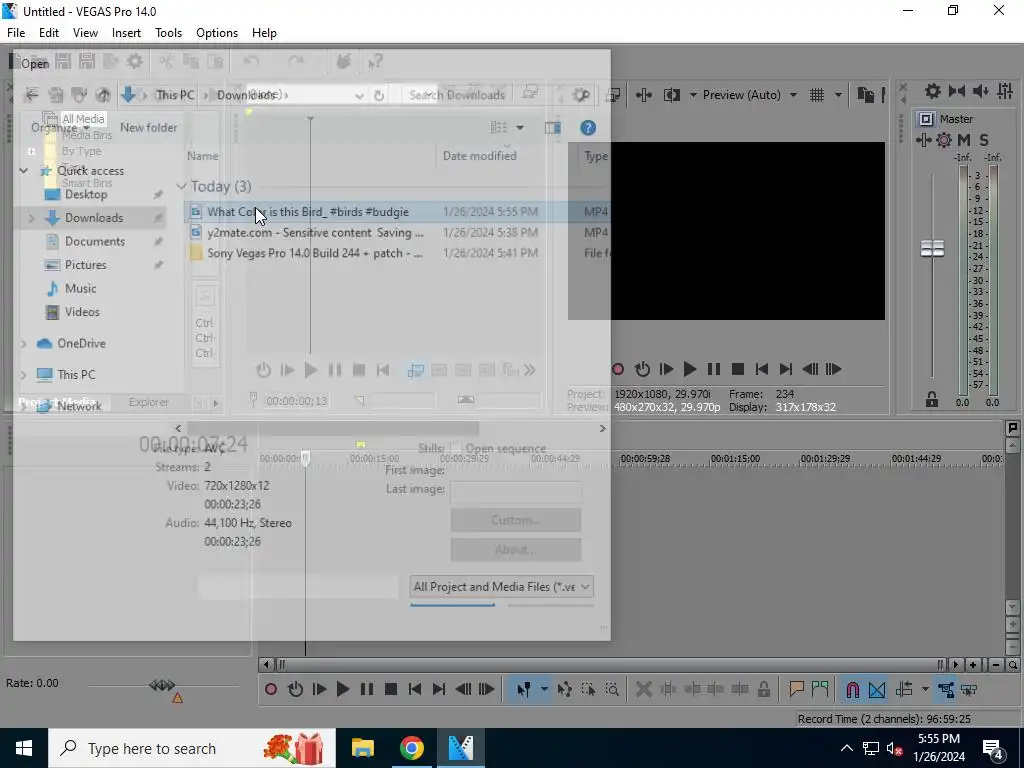Click Play From Start on timeline transport

coord(319,689)
